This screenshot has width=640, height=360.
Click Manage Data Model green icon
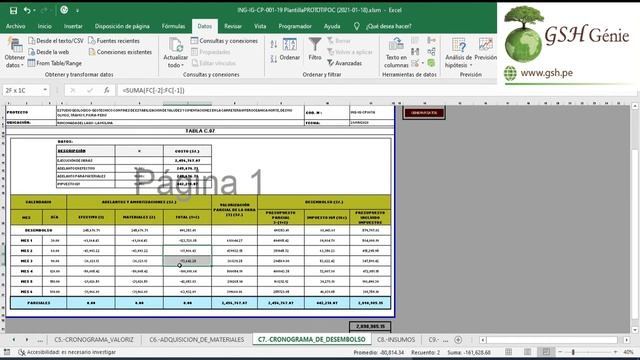click(x=431, y=63)
